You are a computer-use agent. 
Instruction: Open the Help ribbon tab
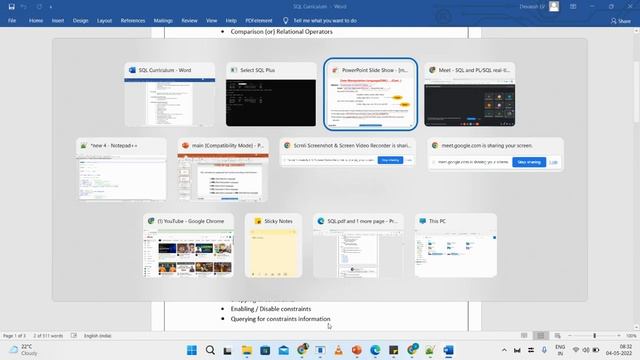pyautogui.click(x=231, y=20)
